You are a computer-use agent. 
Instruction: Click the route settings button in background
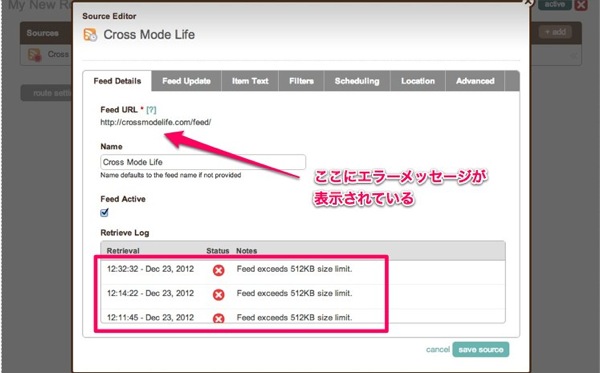[x=46, y=93]
